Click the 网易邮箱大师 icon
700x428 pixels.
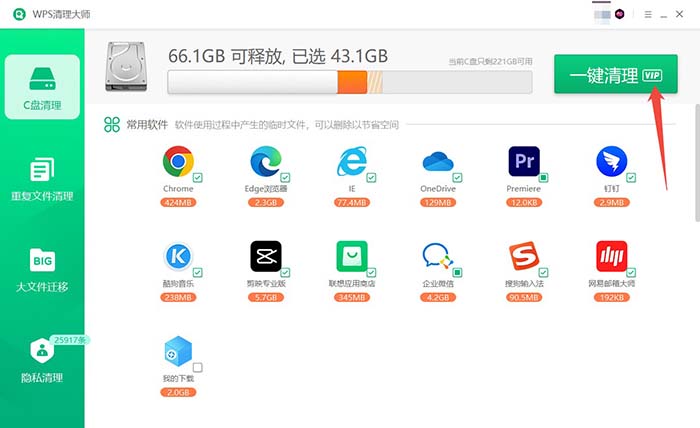click(x=612, y=256)
